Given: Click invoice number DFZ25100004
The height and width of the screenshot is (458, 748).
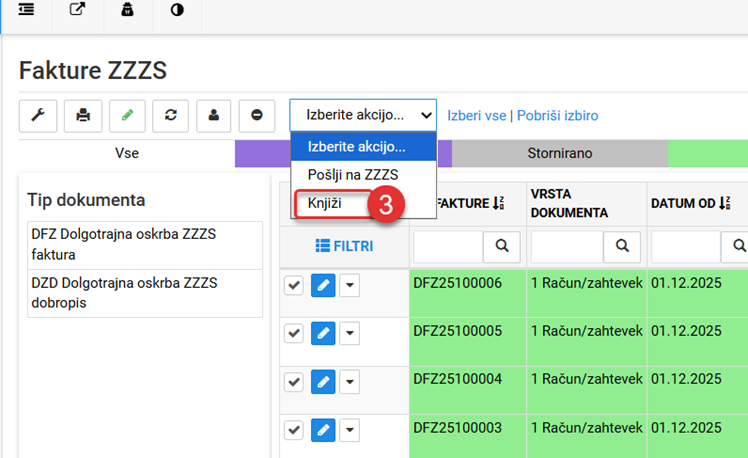Looking at the screenshot, I should [457, 379].
